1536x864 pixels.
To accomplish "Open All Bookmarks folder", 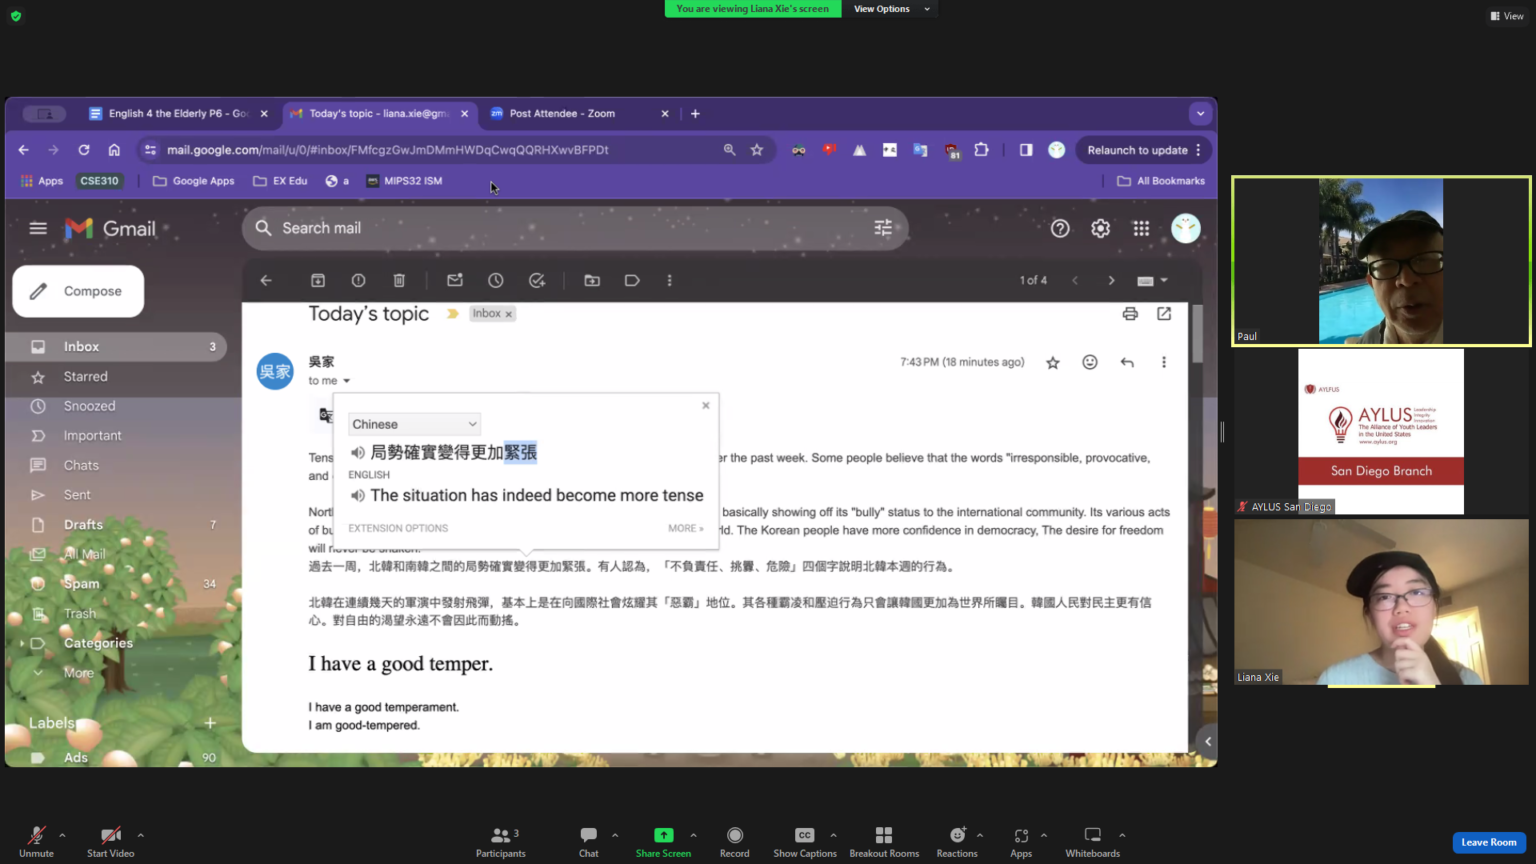I will [1161, 181].
